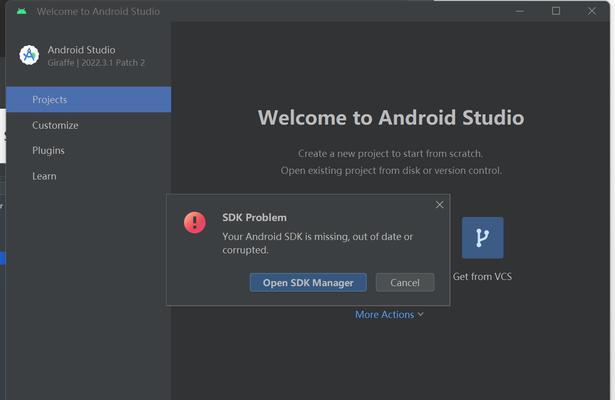
Task: Click the Android icon in title bar
Action: click(x=22, y=11)
